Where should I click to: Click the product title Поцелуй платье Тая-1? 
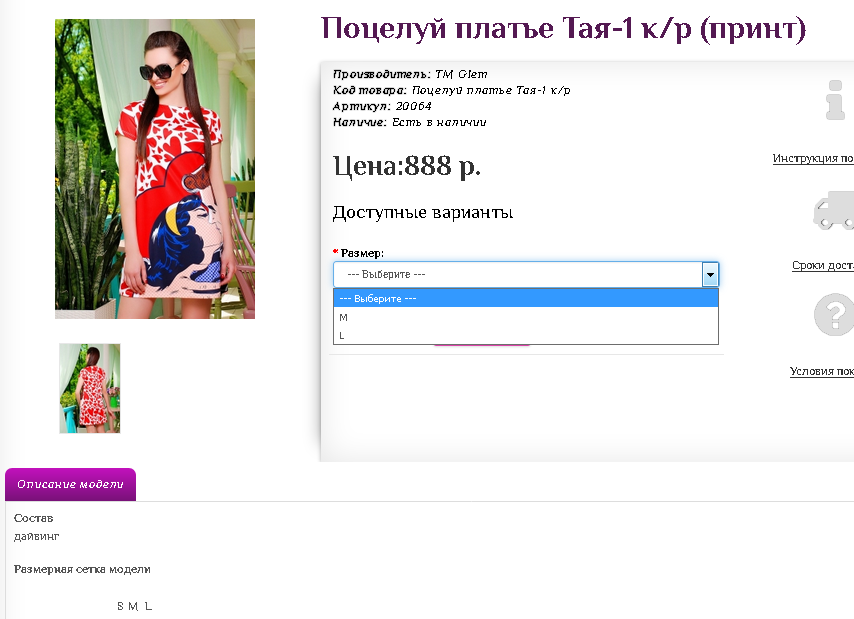point(563,28)
